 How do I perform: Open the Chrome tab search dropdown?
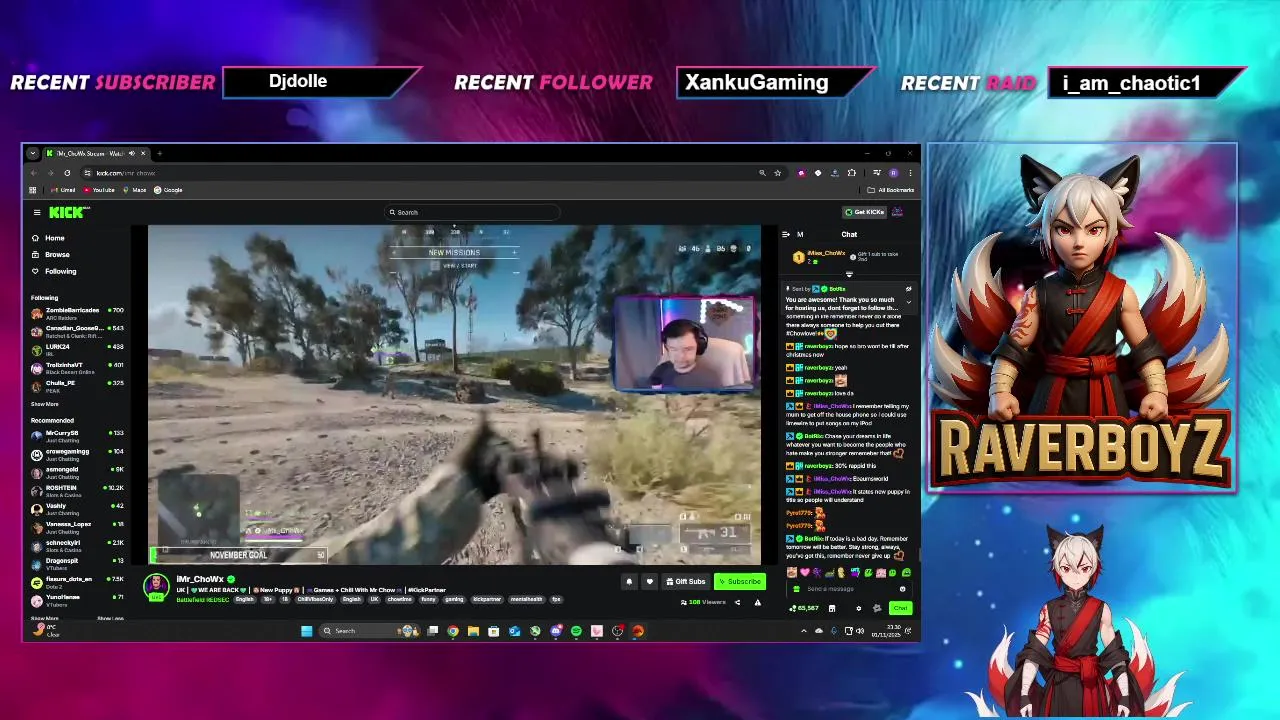[x=33, y=153]
